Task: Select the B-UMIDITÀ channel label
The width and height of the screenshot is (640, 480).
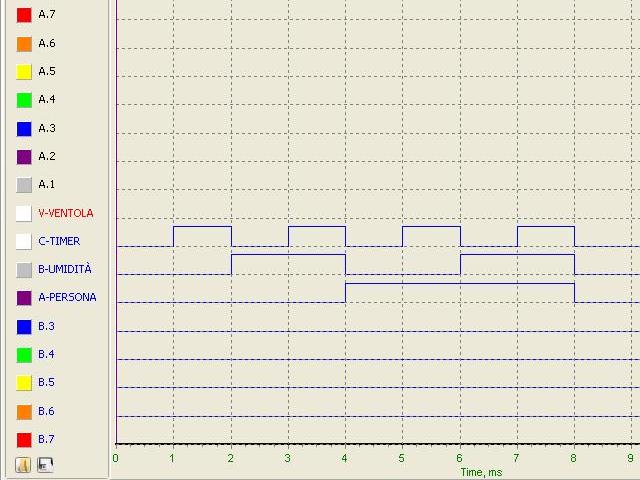Action: (x=64, y=269)
